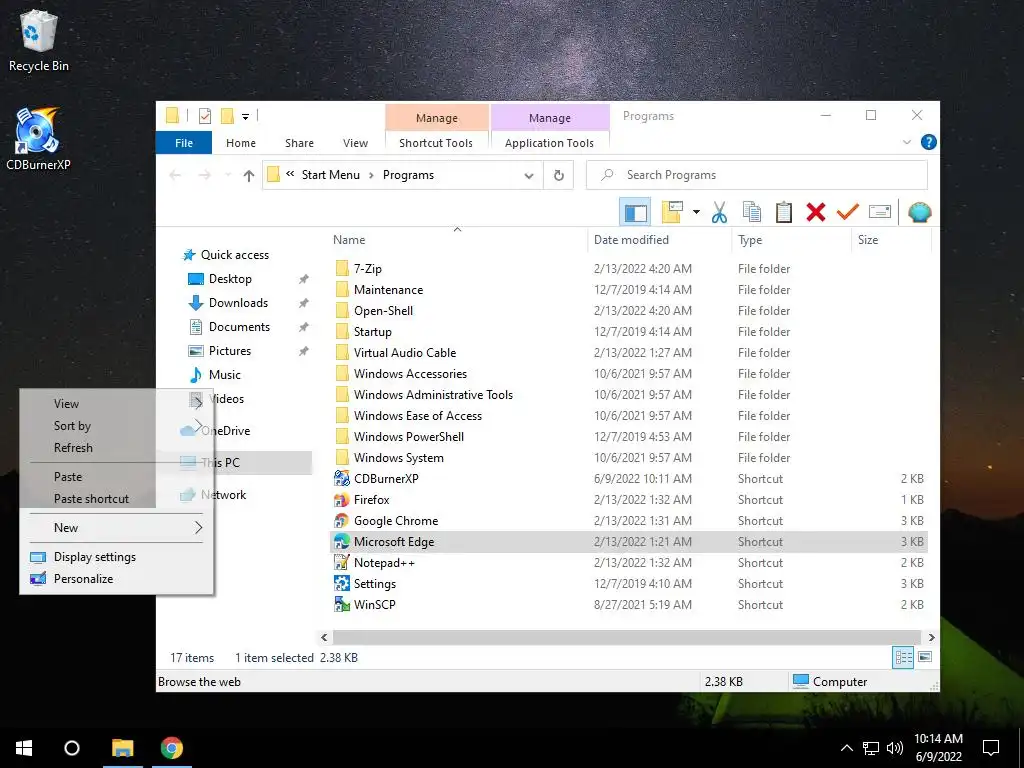1024x768 pixels.
Task: Switch to the Application Tools tab
Action: click(549, 142)
